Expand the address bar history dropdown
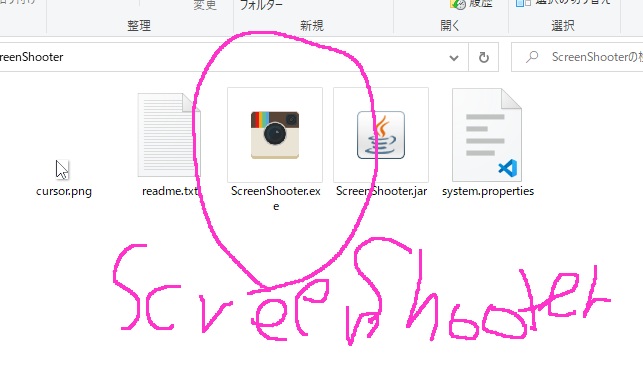Image resolution: width=643 pixels, height=386 pixels. (454, 57)
